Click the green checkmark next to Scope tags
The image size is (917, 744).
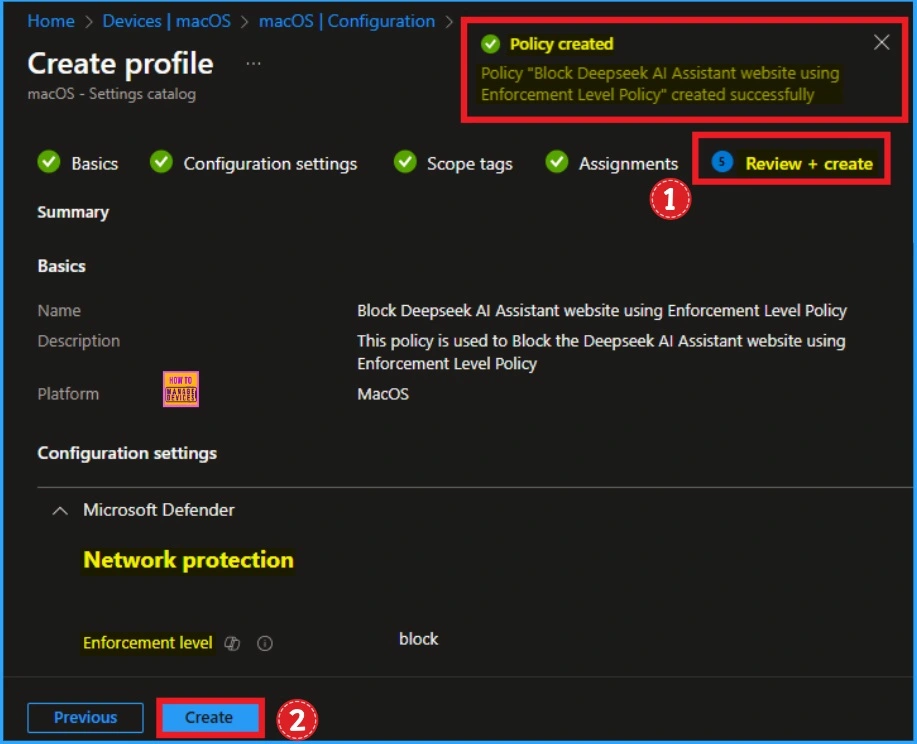click(x=405, y=162)
